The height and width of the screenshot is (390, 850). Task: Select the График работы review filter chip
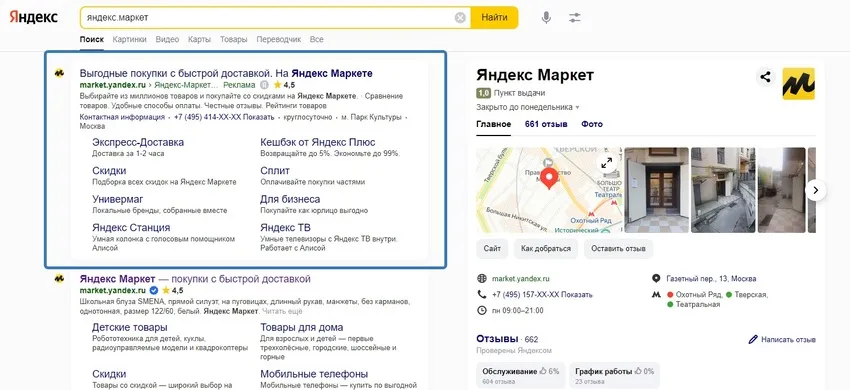tap(615, 376)
